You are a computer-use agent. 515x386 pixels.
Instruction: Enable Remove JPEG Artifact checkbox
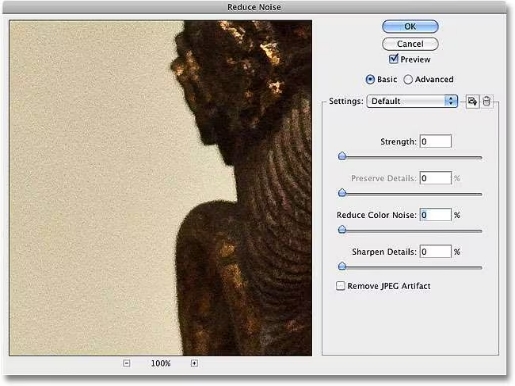(340, 286)
